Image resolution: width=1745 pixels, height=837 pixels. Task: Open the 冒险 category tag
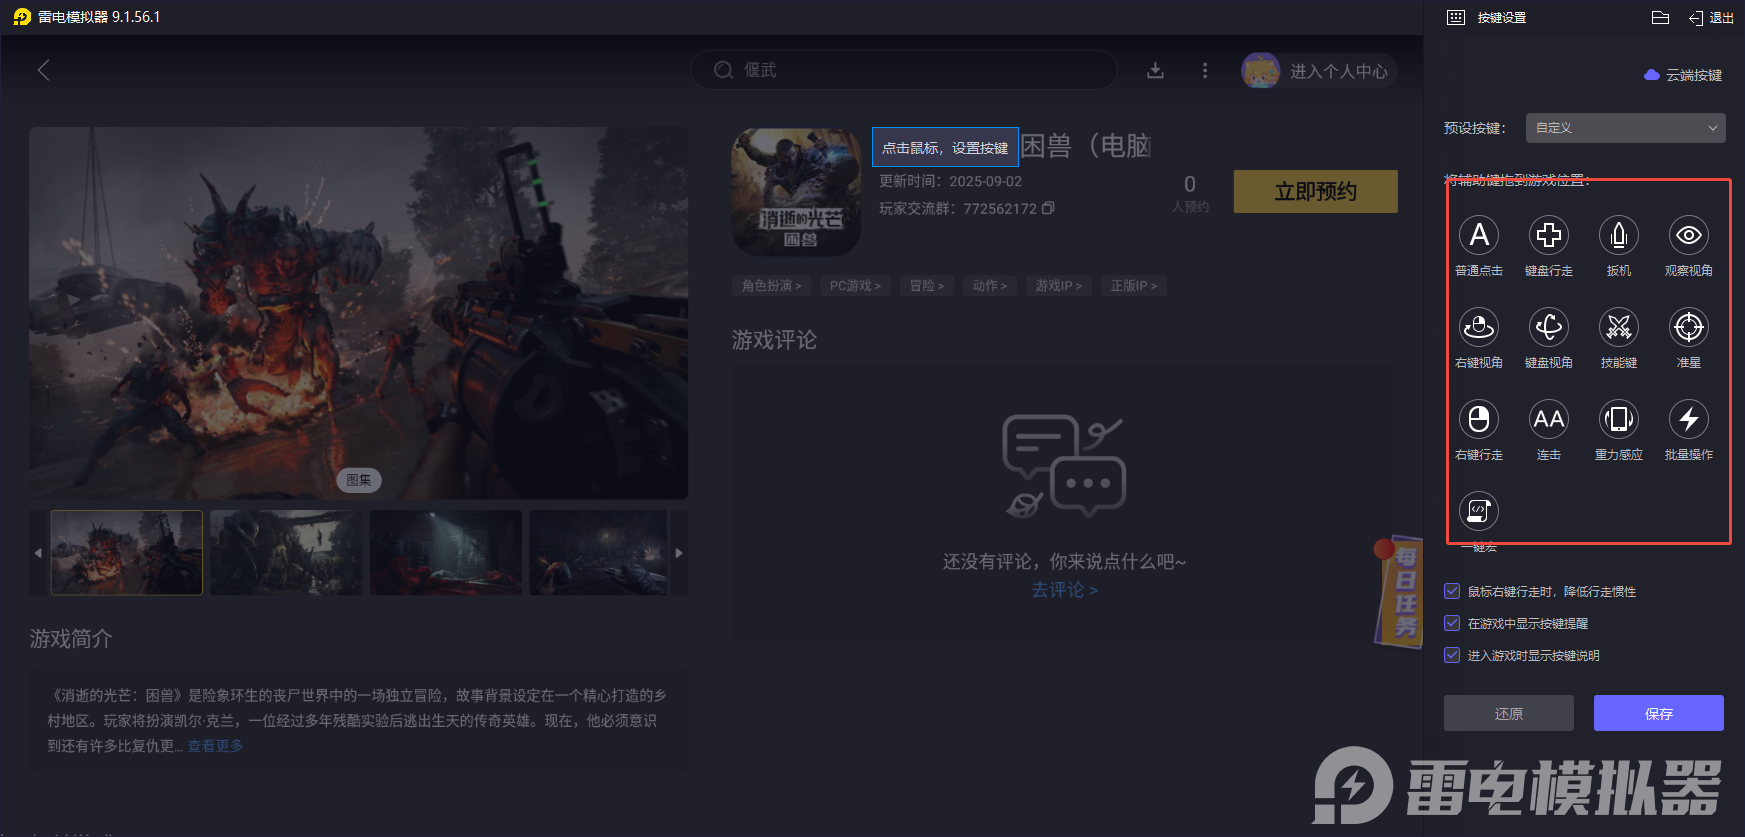pos(926,286)
